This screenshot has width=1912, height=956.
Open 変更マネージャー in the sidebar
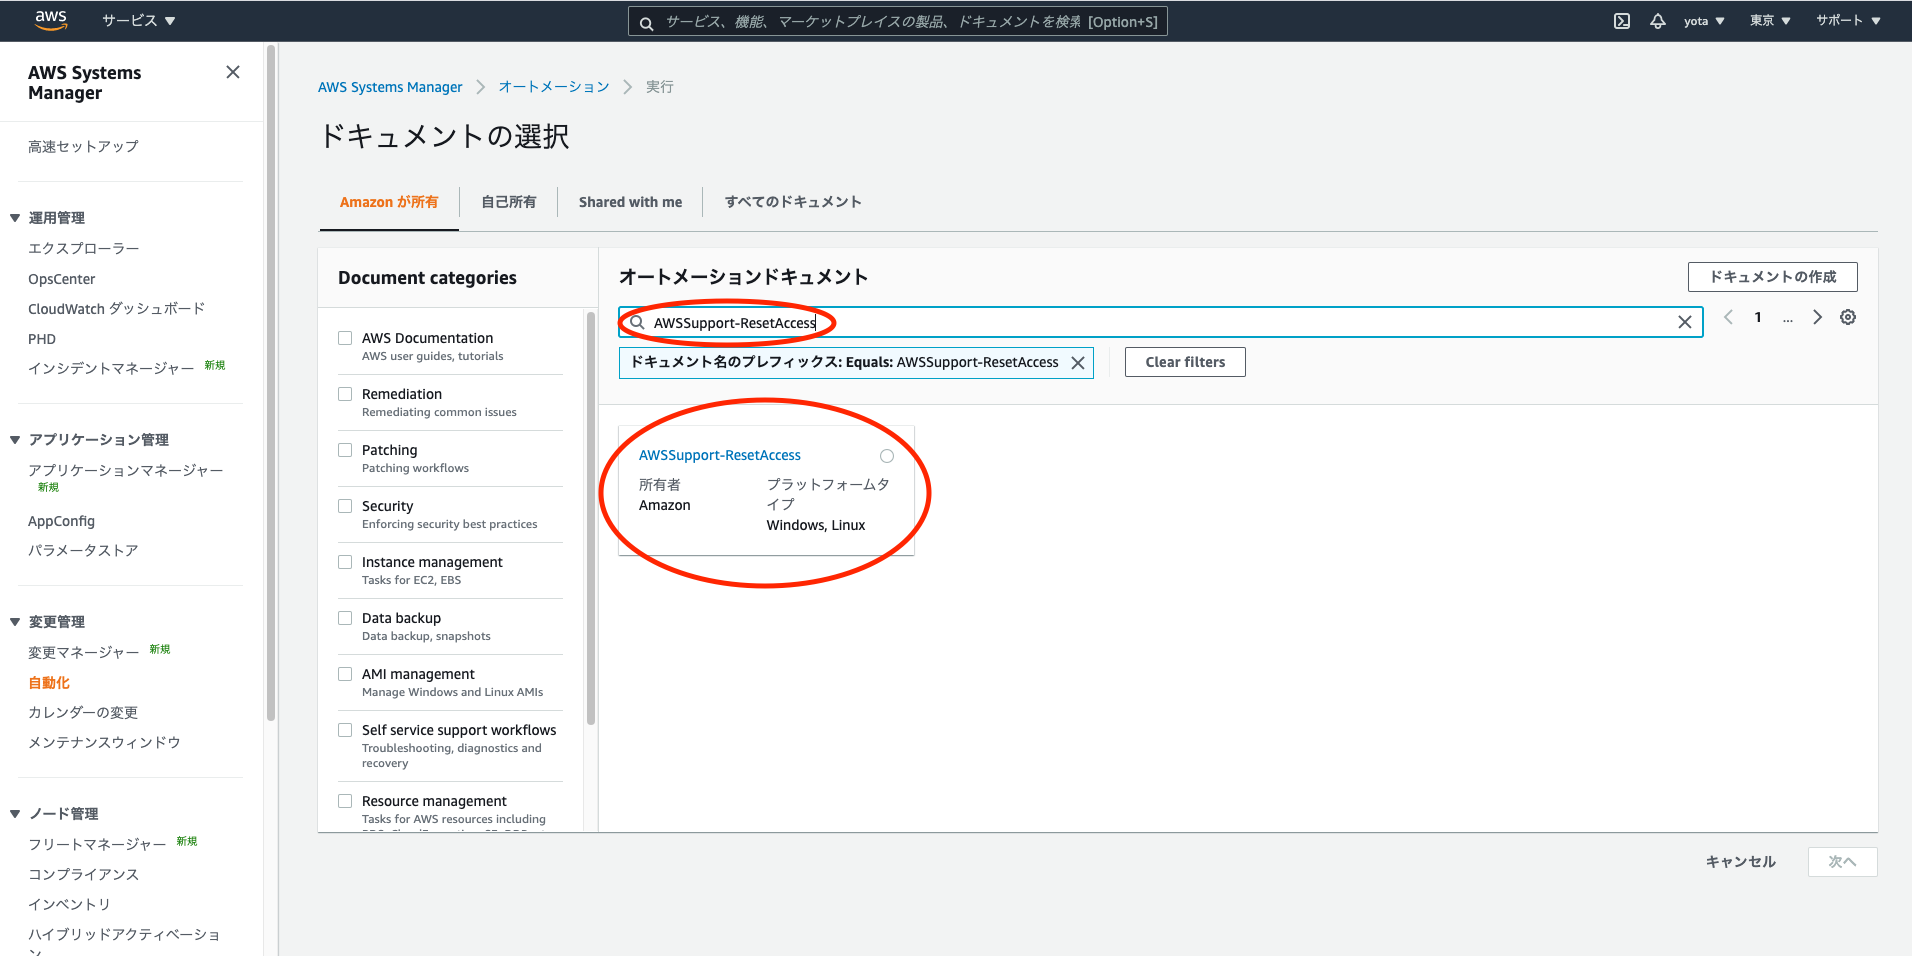(x=84, y=653)
